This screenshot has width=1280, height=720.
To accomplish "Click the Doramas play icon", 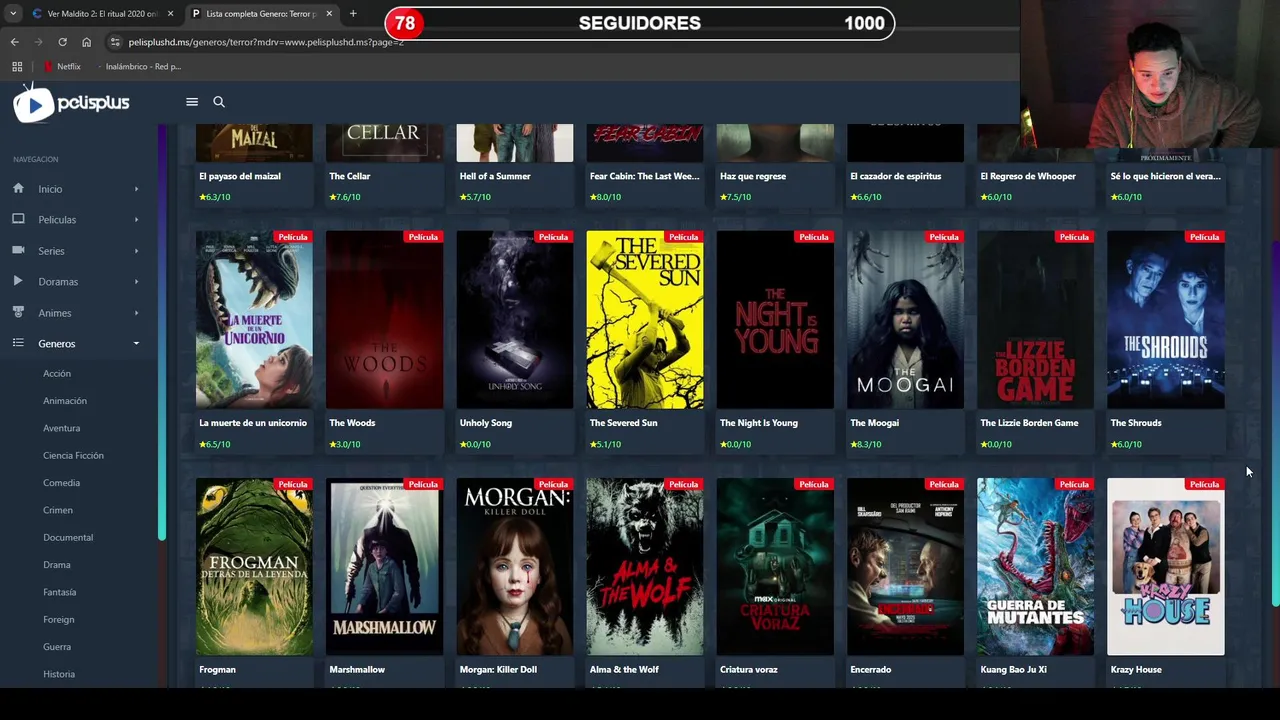I will point(18,281).
